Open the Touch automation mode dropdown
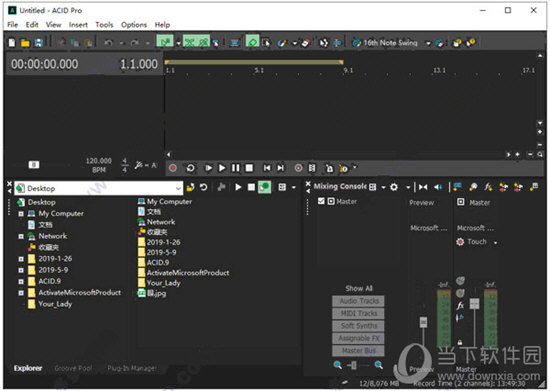550x391 pixels. (495, 243)
